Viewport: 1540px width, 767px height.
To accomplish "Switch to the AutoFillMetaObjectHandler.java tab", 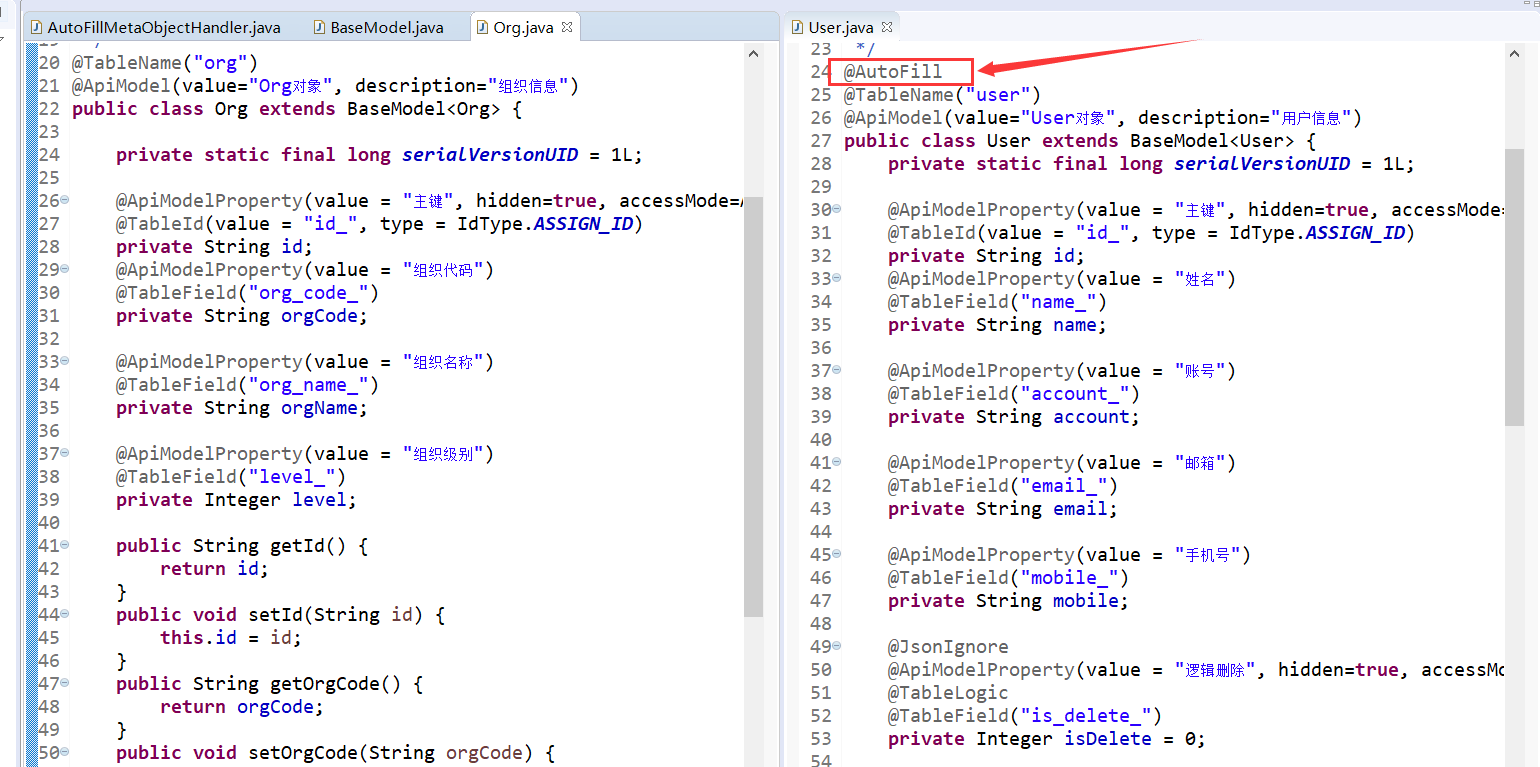I will point(164,27).
